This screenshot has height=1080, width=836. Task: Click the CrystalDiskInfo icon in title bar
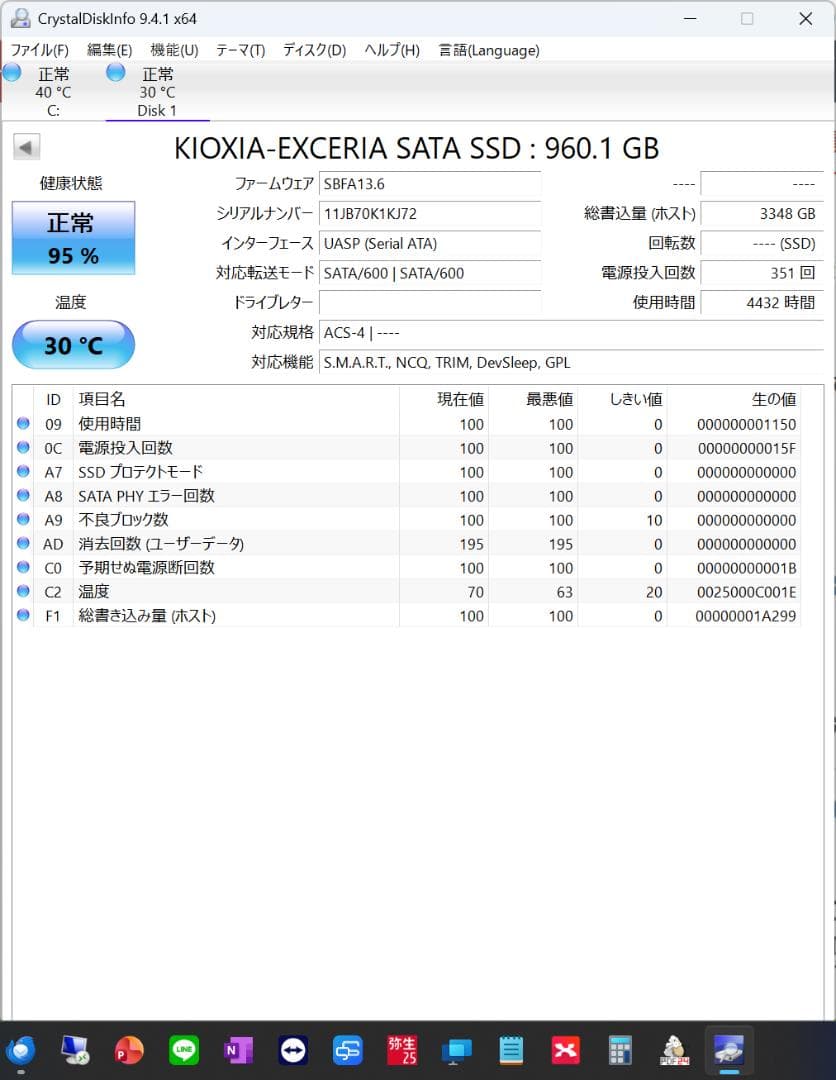pyautogui.click(x=21, y=18)
